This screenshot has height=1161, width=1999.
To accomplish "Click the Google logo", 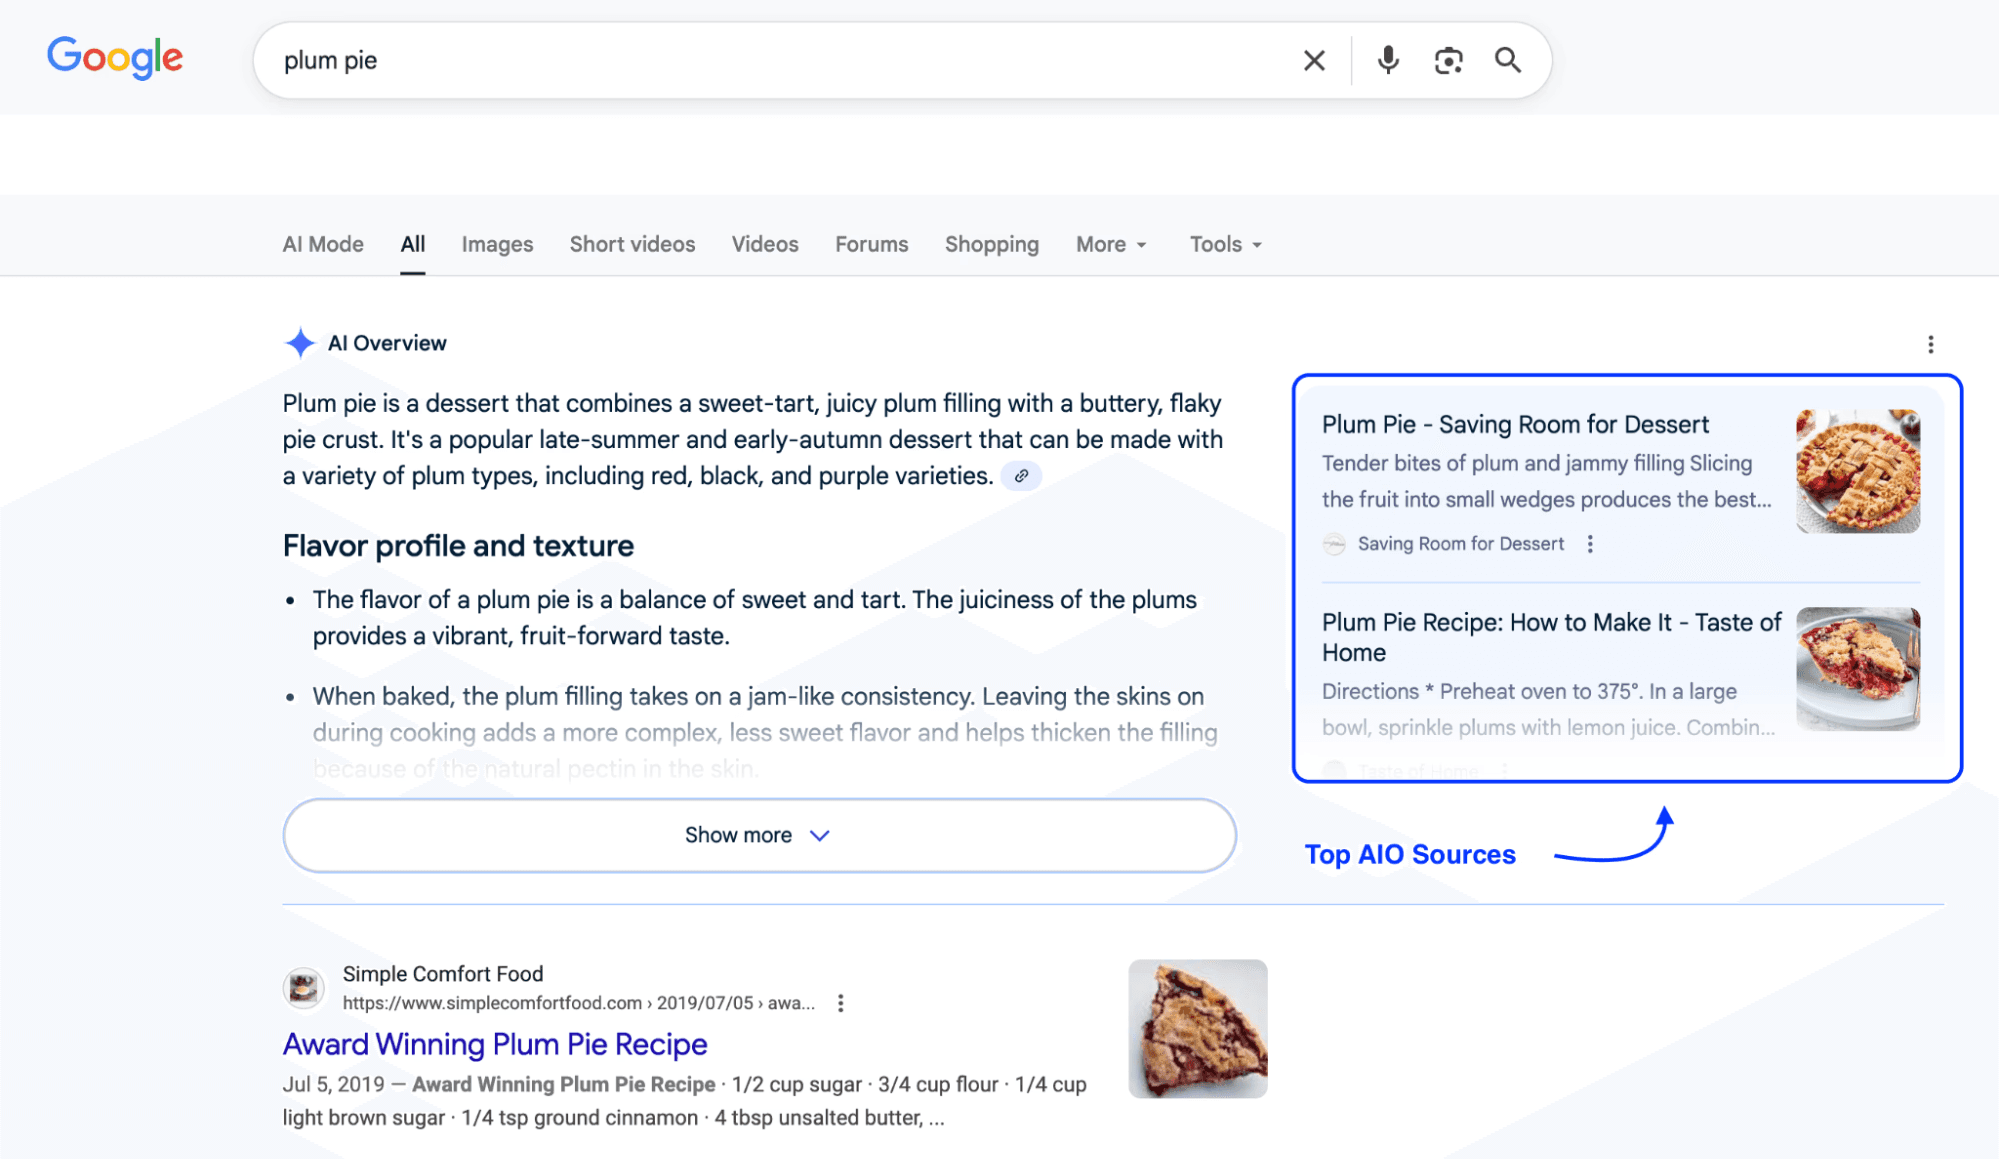I will point(115,58).
